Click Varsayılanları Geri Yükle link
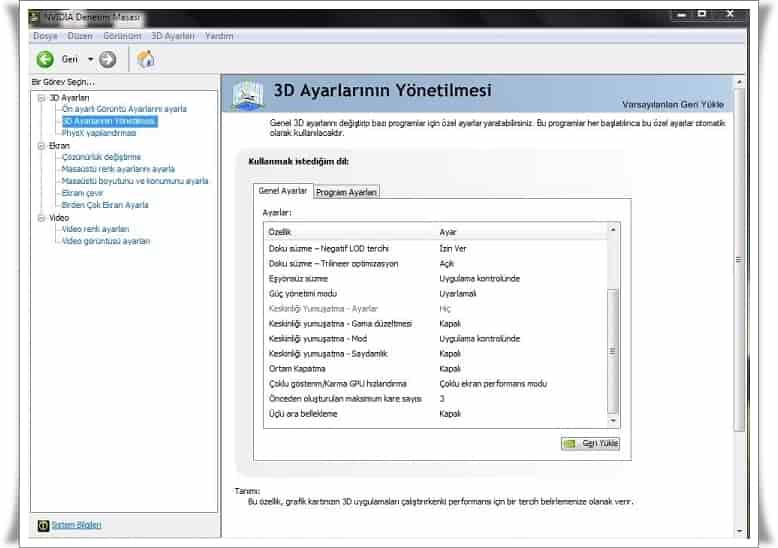Viewport: 778px width, 548px height. point(673,105)
